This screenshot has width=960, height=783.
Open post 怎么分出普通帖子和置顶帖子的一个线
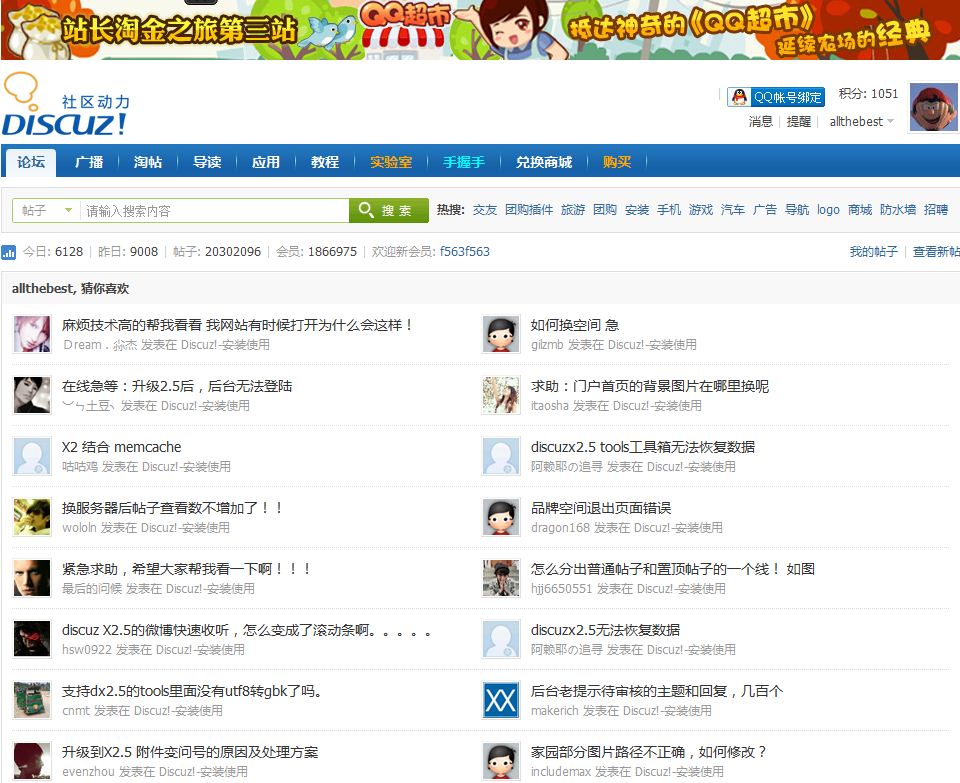672,569
